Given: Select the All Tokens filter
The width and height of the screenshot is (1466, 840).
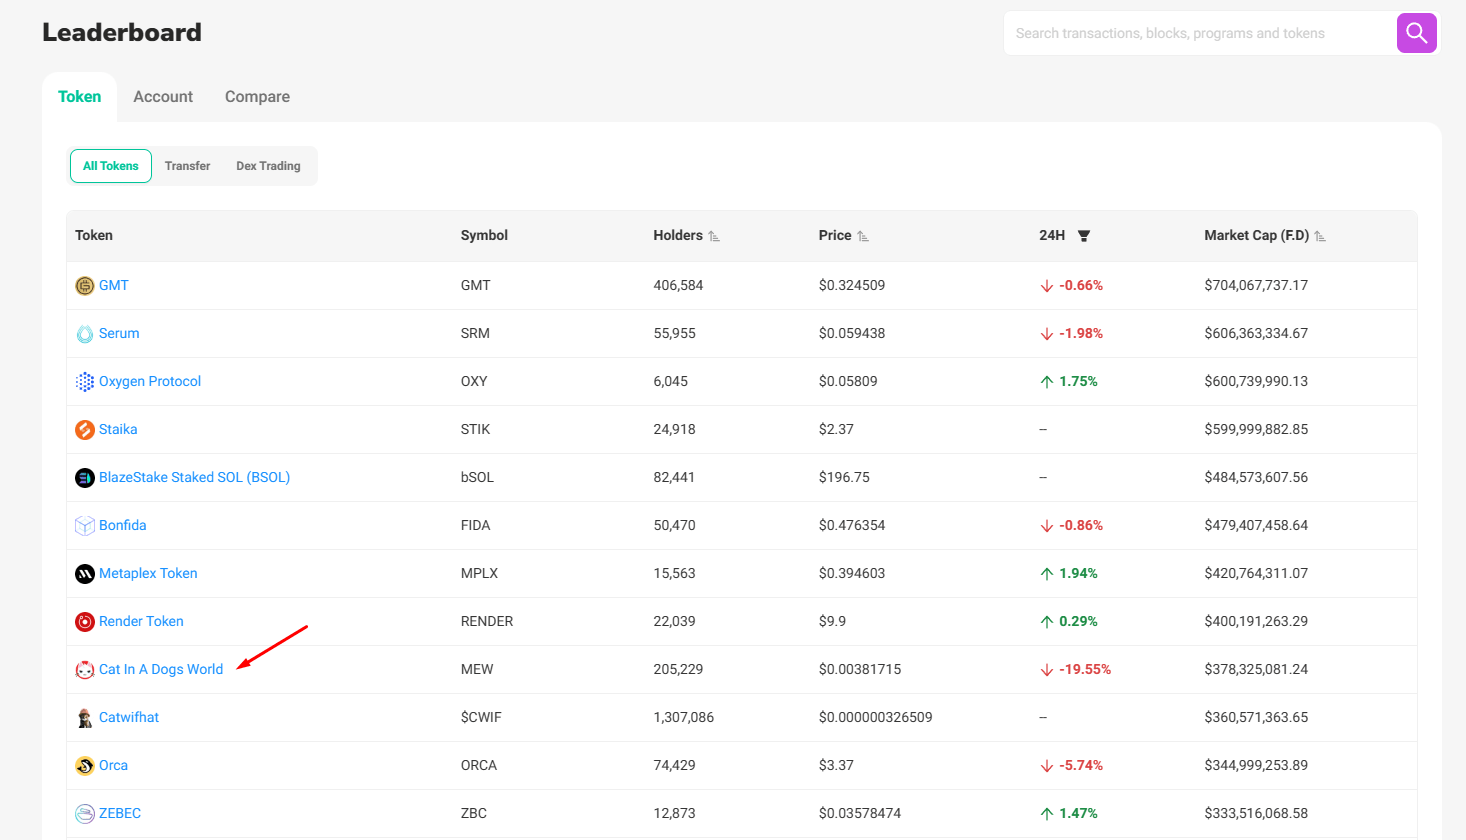Looking at the screenshot, I should pyautogui.click(x=111, y=166).
